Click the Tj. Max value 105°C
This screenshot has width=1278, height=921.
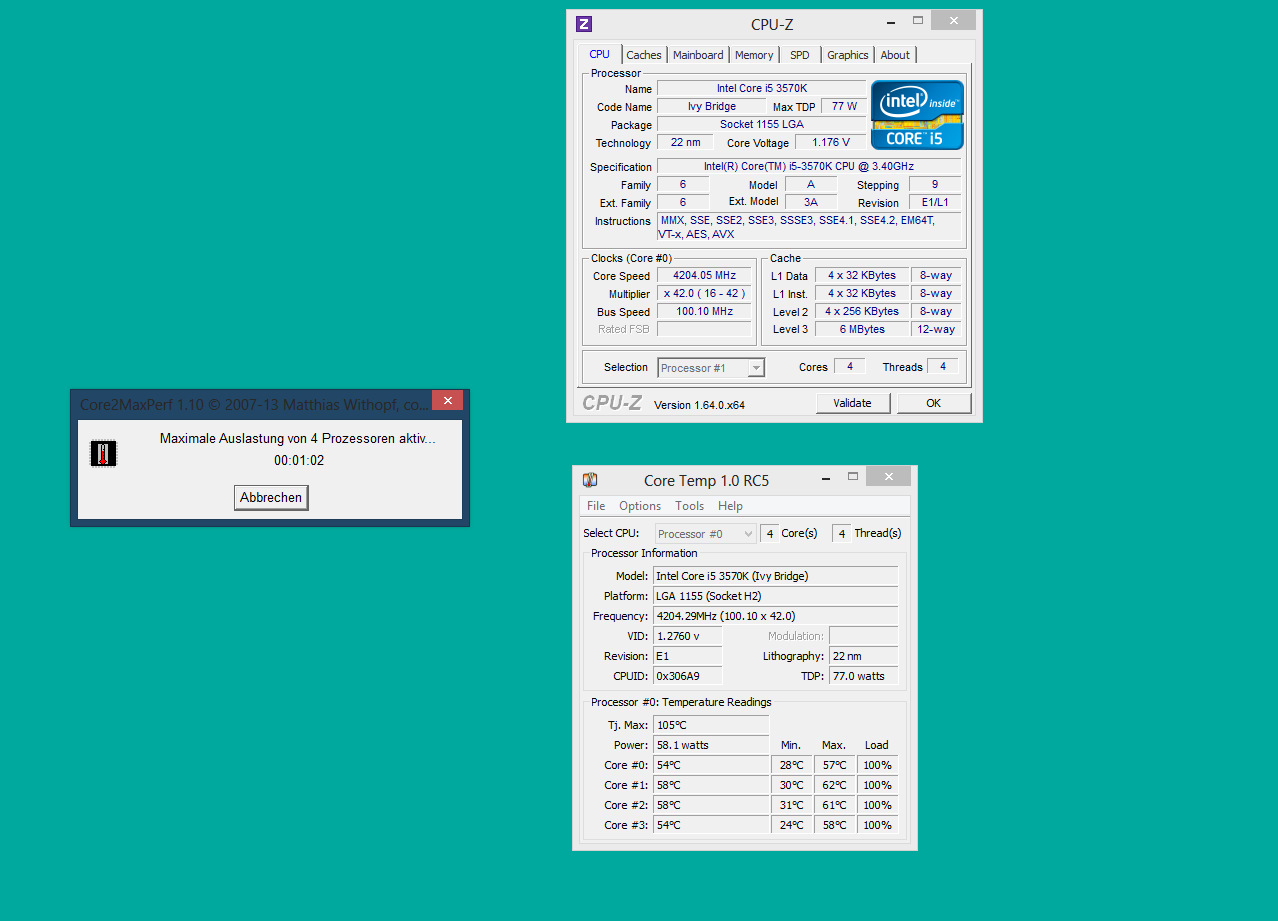711,725
